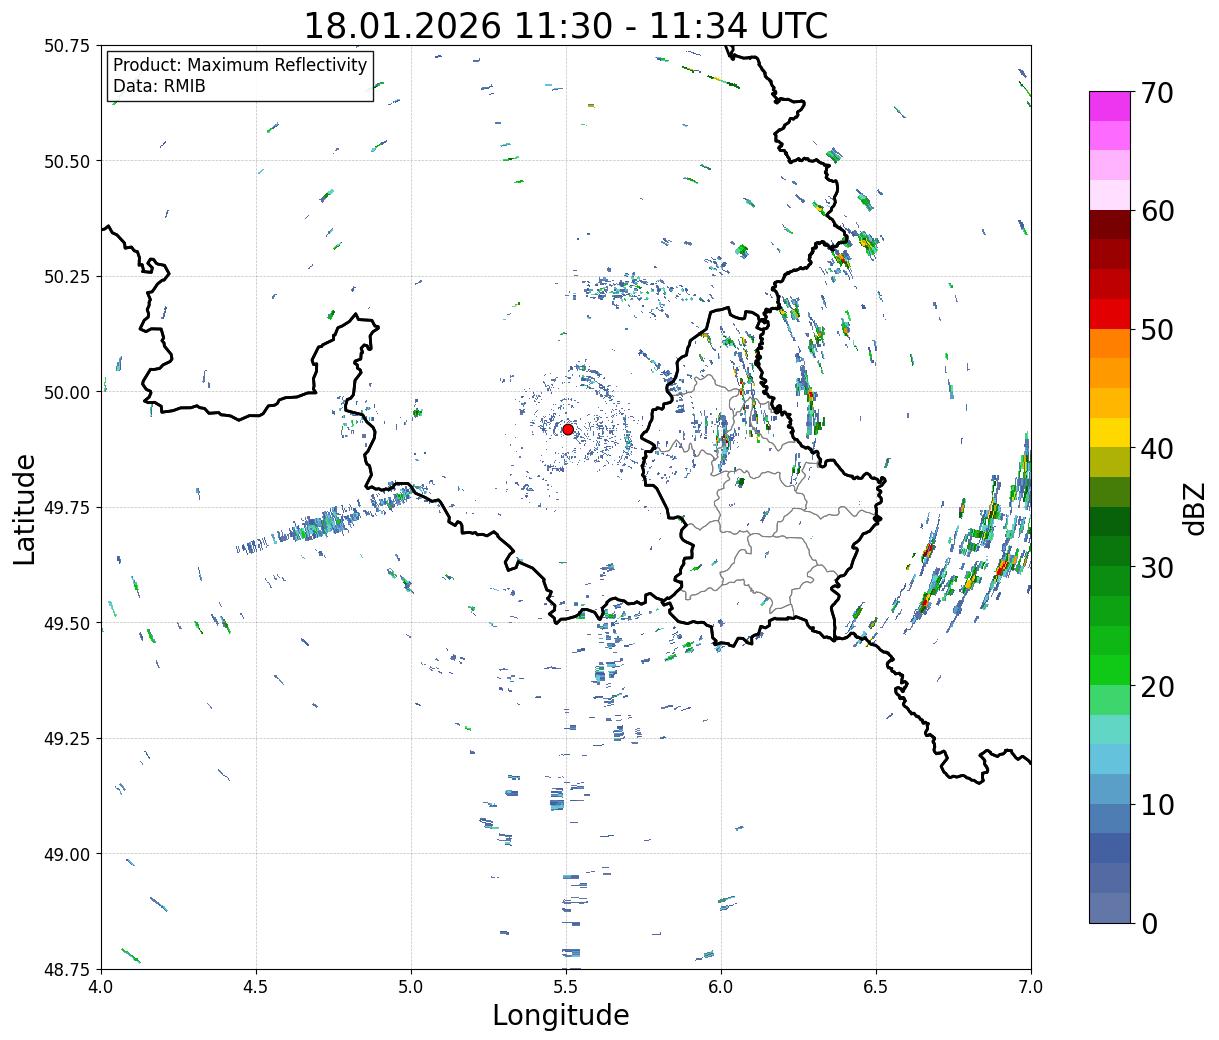1219x1040 pixels.
Task: Click the Longitude axis label
Action: pos(561,1015)
